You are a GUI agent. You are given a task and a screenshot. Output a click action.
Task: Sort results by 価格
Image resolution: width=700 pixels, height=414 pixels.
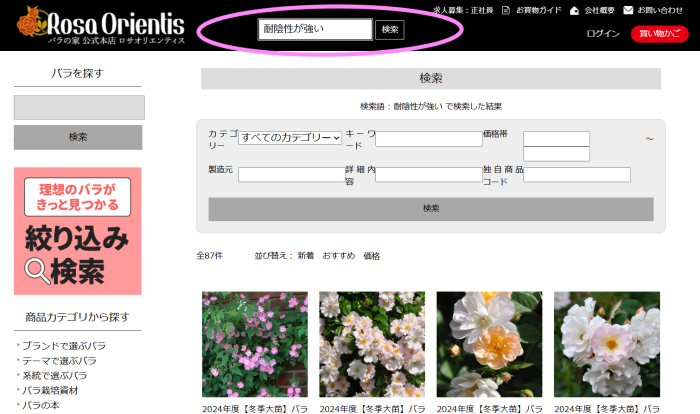coord(371,256)
